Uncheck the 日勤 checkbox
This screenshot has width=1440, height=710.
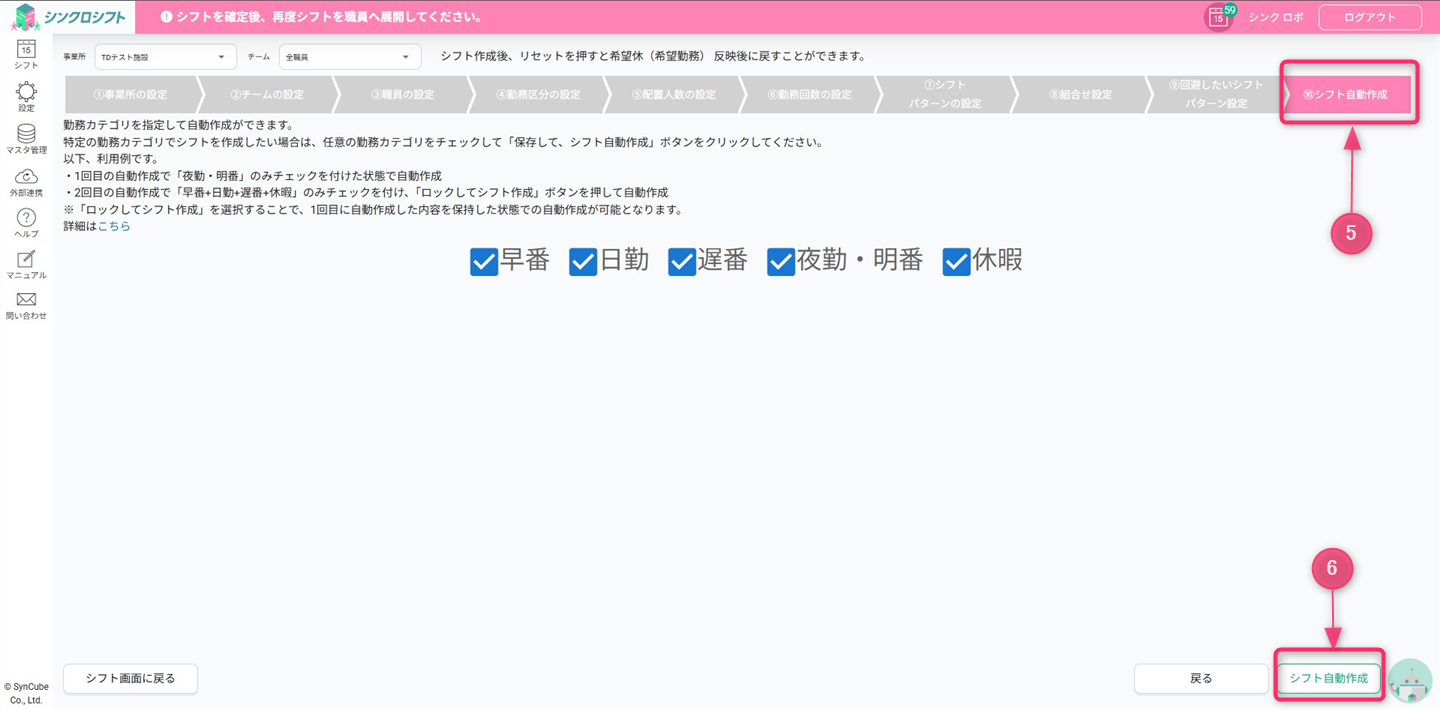tap(583, 262)
